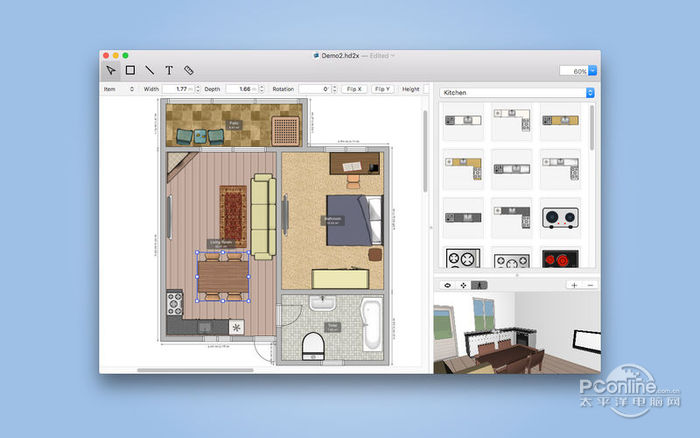Viewport: 700px width, 438px height.
Task: Click the Depth value field
Action: click(242, 89)
